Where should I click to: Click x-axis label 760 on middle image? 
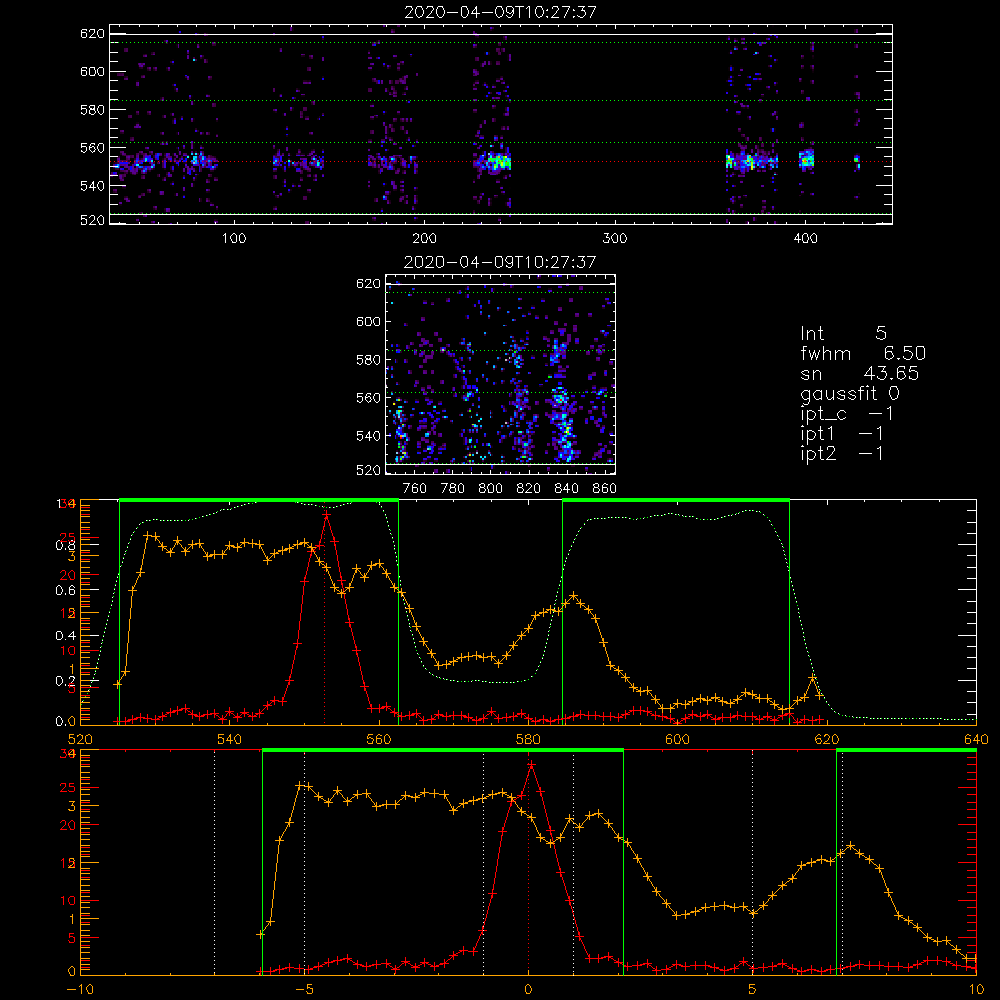[415, 489]
